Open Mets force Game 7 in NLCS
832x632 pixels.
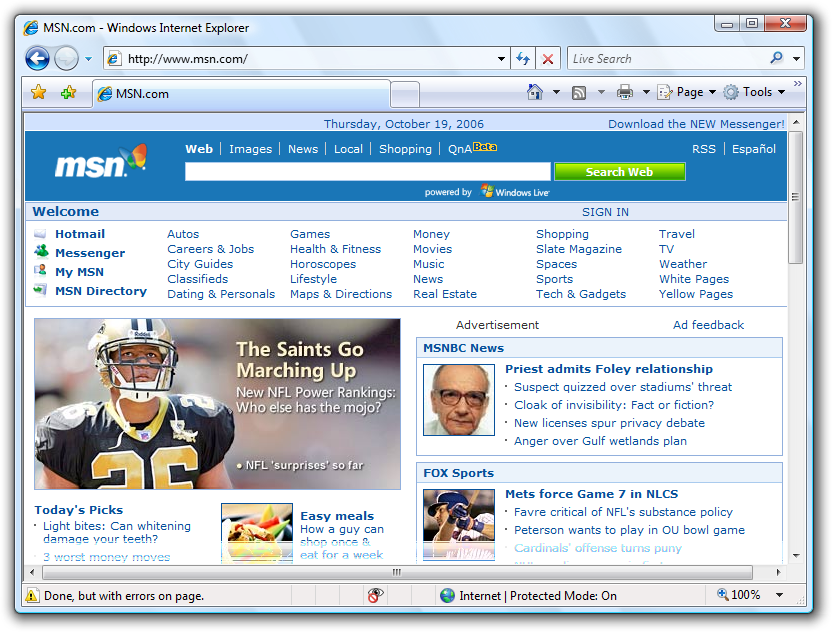tap(591, 494)
